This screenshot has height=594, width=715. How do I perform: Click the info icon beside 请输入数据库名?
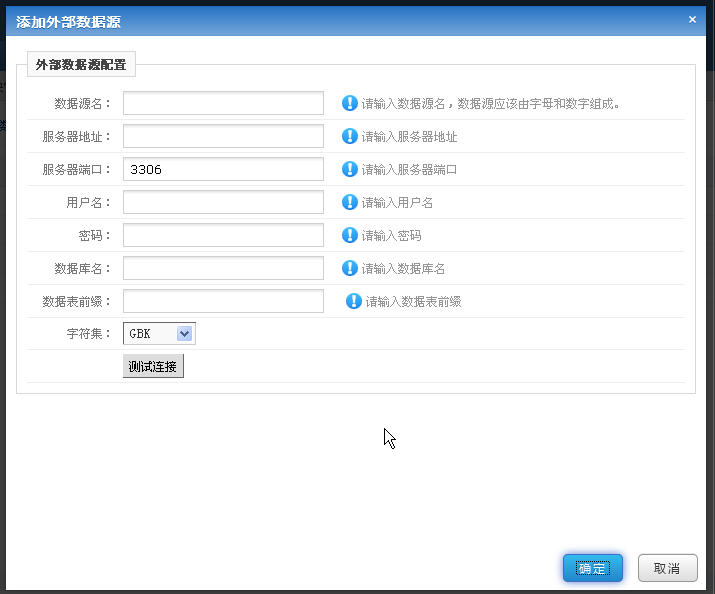350,268
